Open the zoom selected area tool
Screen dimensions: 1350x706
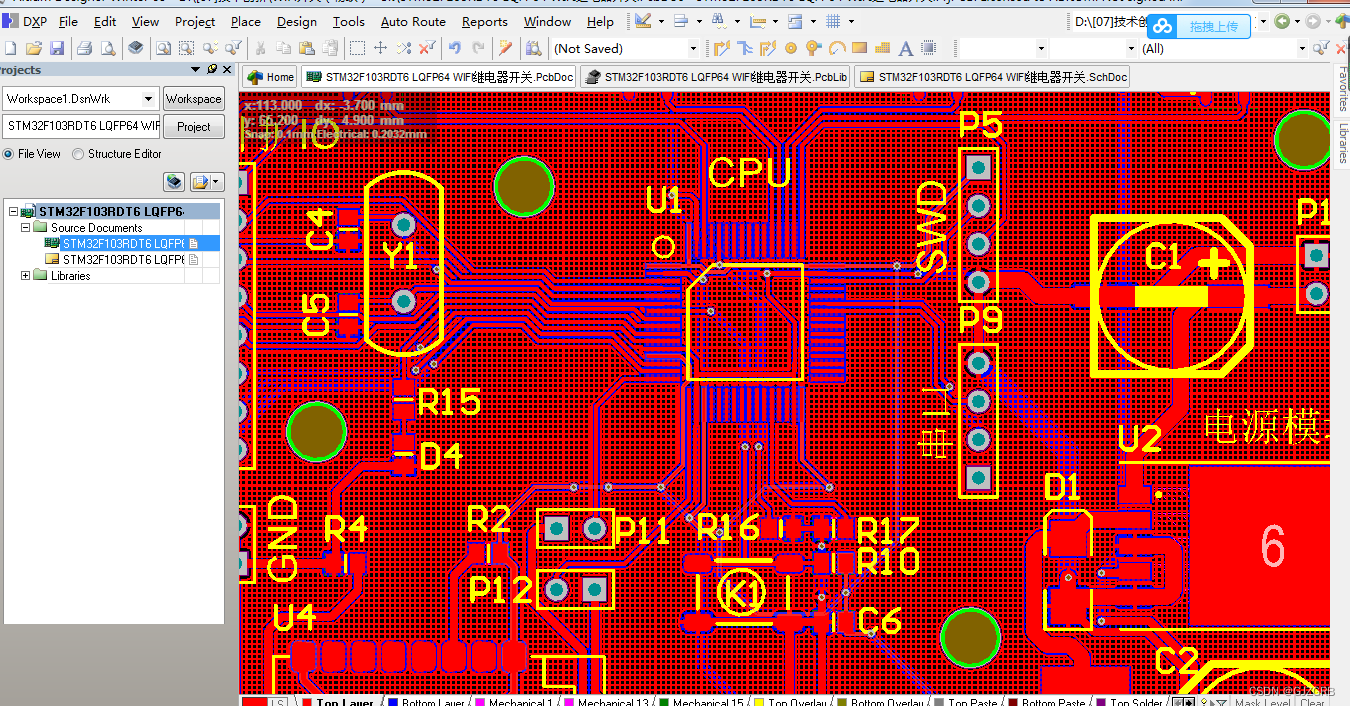pyautogui.click(x=185, y=47)
